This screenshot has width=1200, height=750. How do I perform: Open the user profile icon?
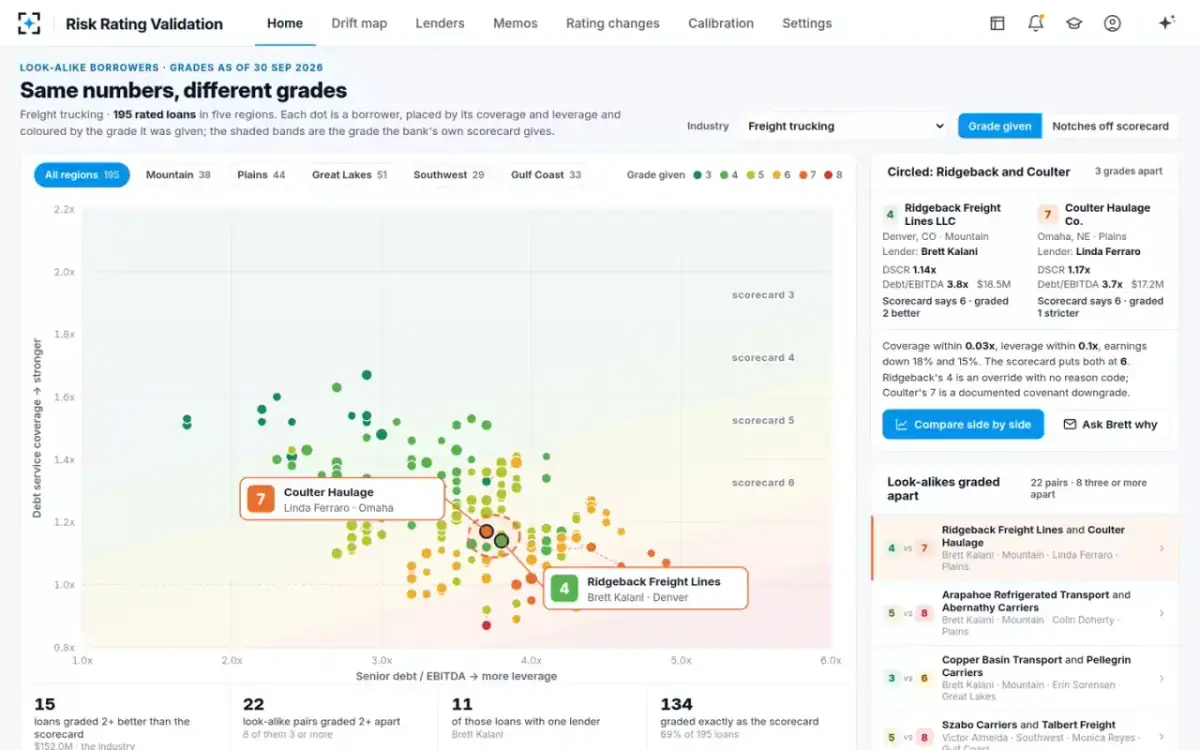(x=1112, y=23)
